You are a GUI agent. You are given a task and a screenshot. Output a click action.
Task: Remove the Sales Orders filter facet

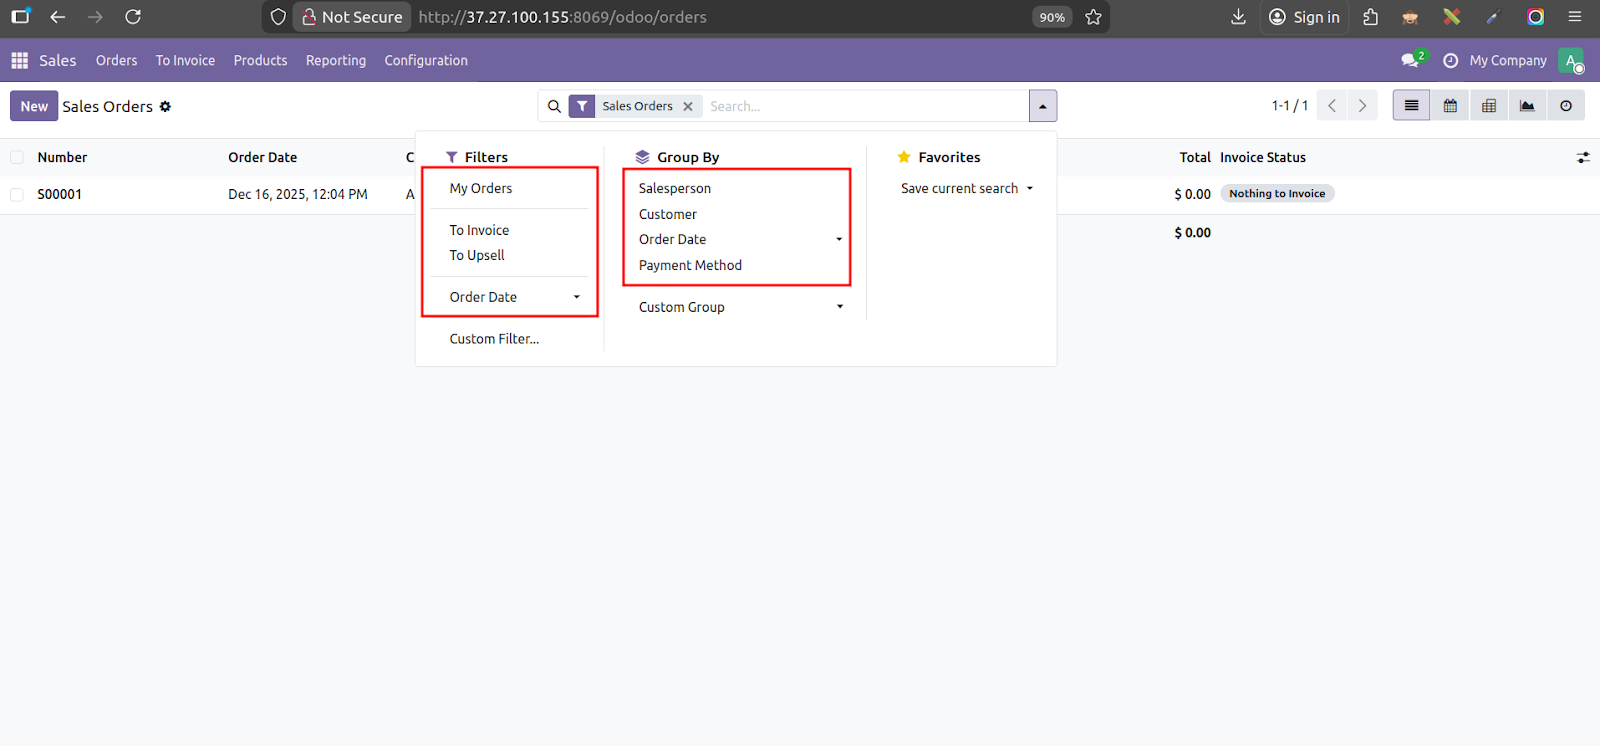coord(688,107)
